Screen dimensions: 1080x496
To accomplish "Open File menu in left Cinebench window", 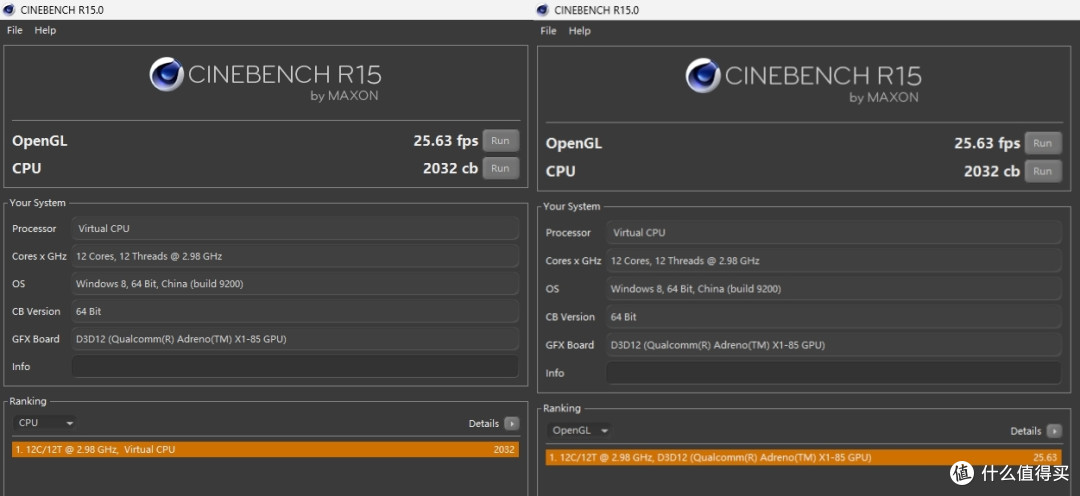I will [14, 30].
